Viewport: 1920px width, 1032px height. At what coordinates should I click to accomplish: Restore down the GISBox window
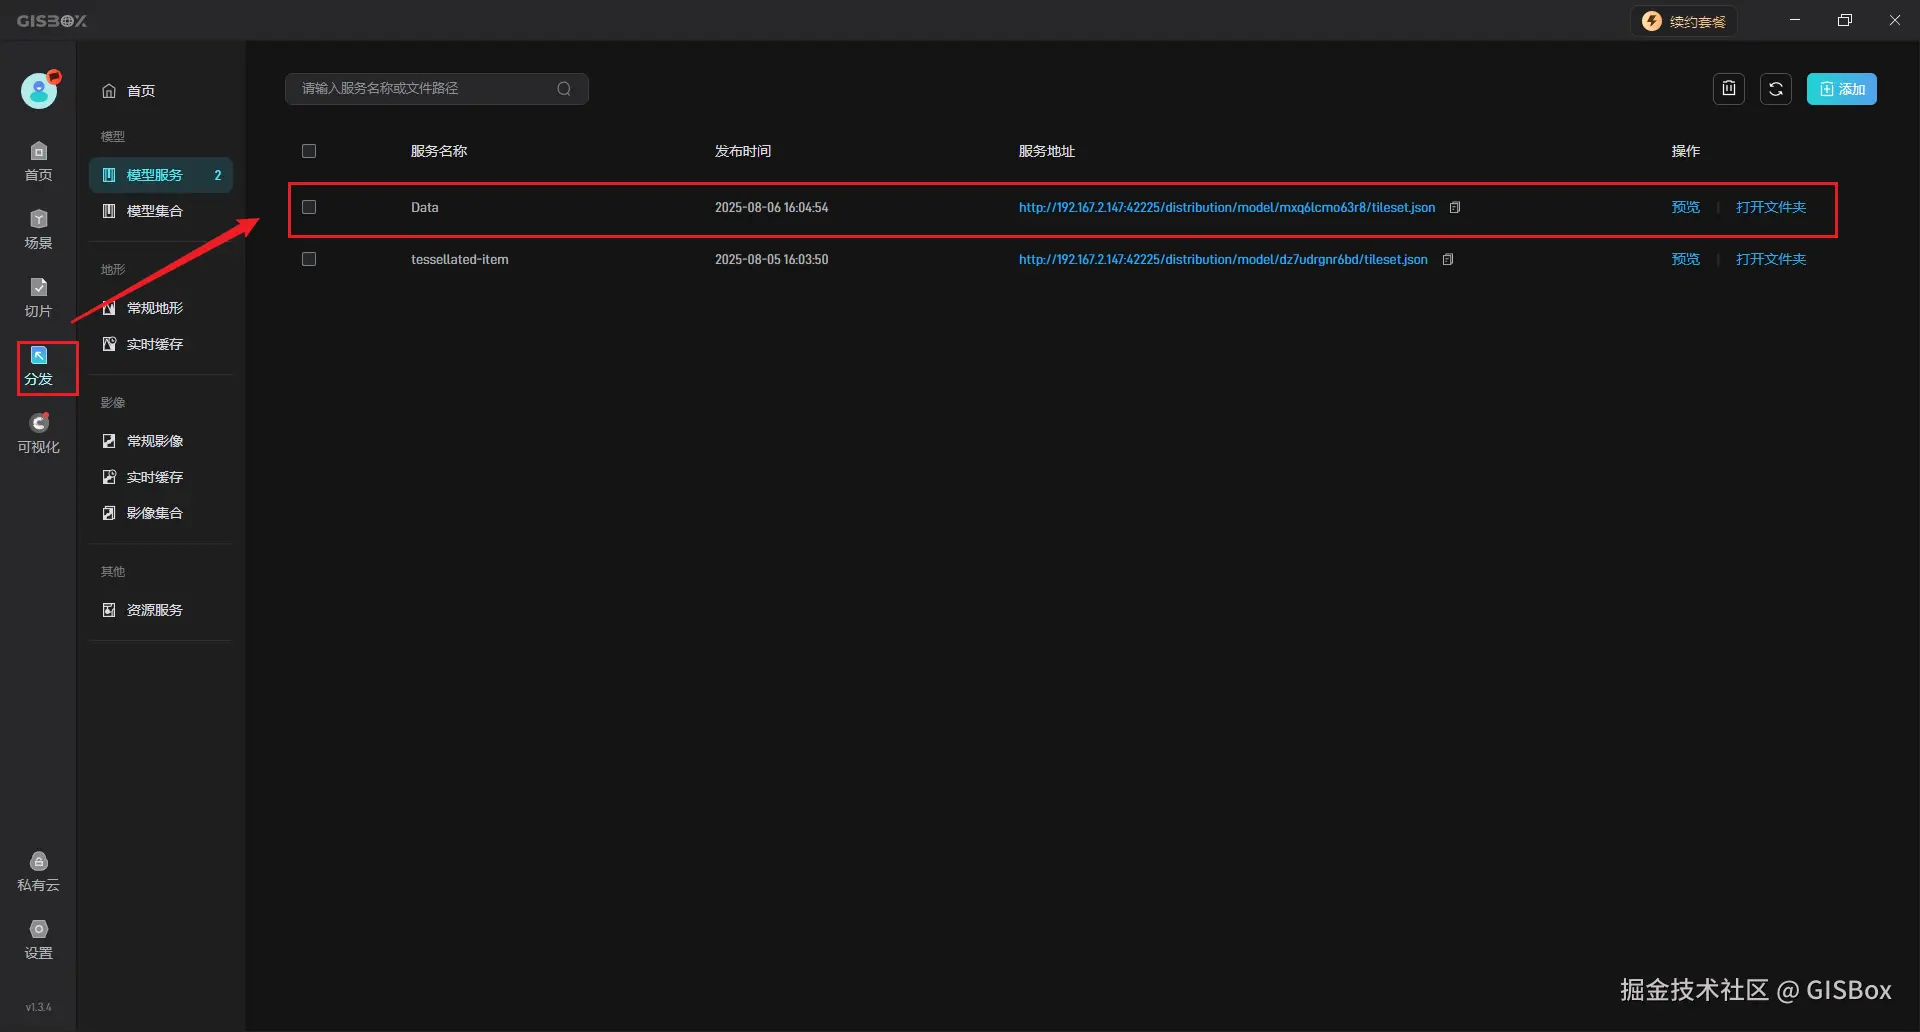pos(1845,20)
